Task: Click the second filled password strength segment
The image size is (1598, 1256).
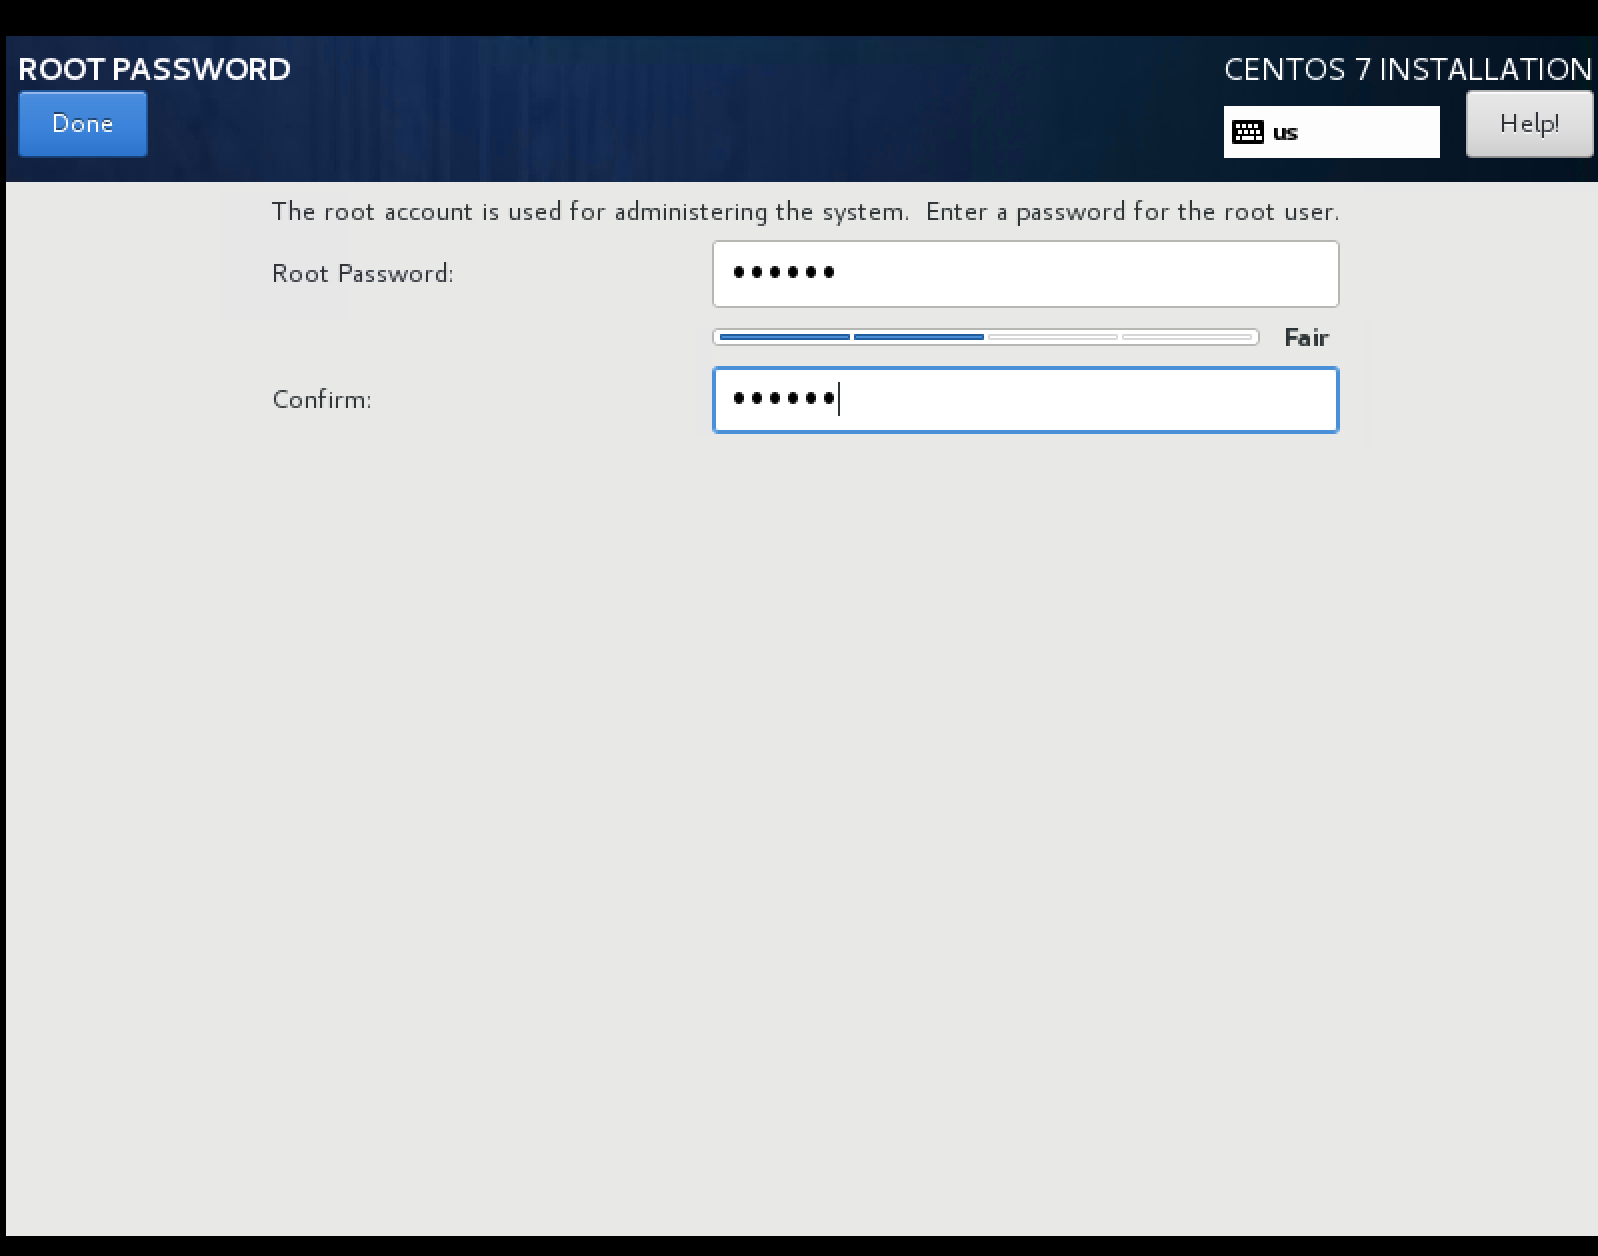Action: pos(918,337)
